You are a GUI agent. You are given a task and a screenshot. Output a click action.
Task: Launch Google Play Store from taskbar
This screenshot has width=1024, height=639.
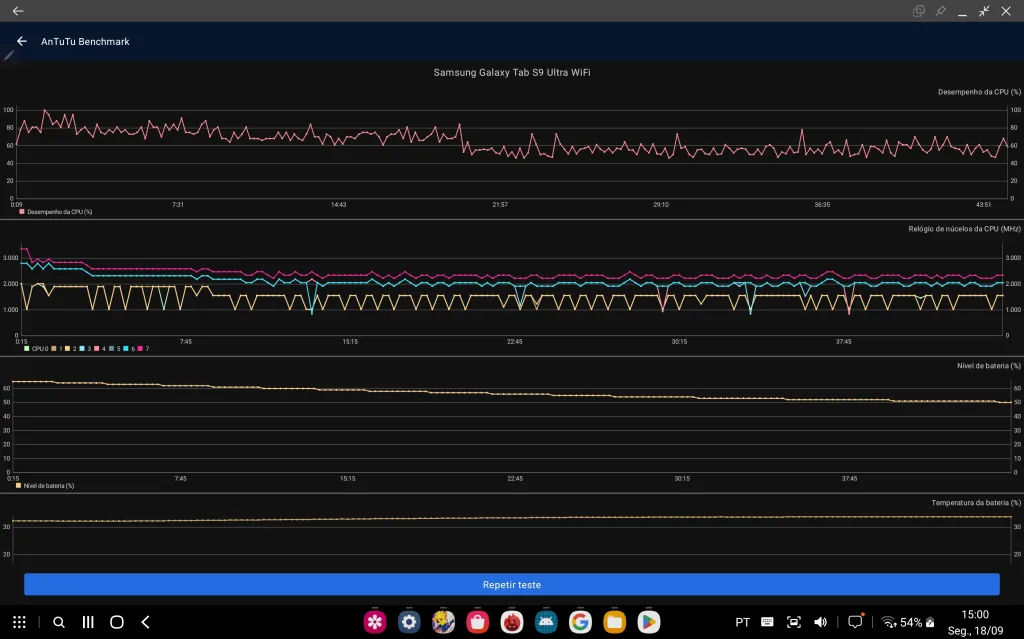click(x=649, y=622)
